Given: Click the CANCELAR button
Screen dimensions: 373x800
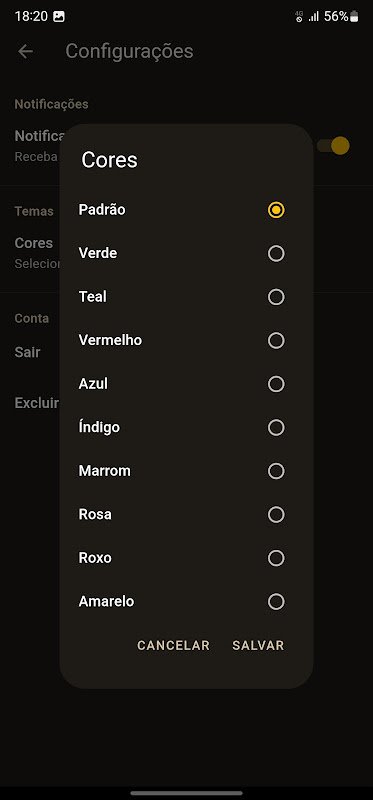Looking at the screenshot, I should [x=173, y=645].
